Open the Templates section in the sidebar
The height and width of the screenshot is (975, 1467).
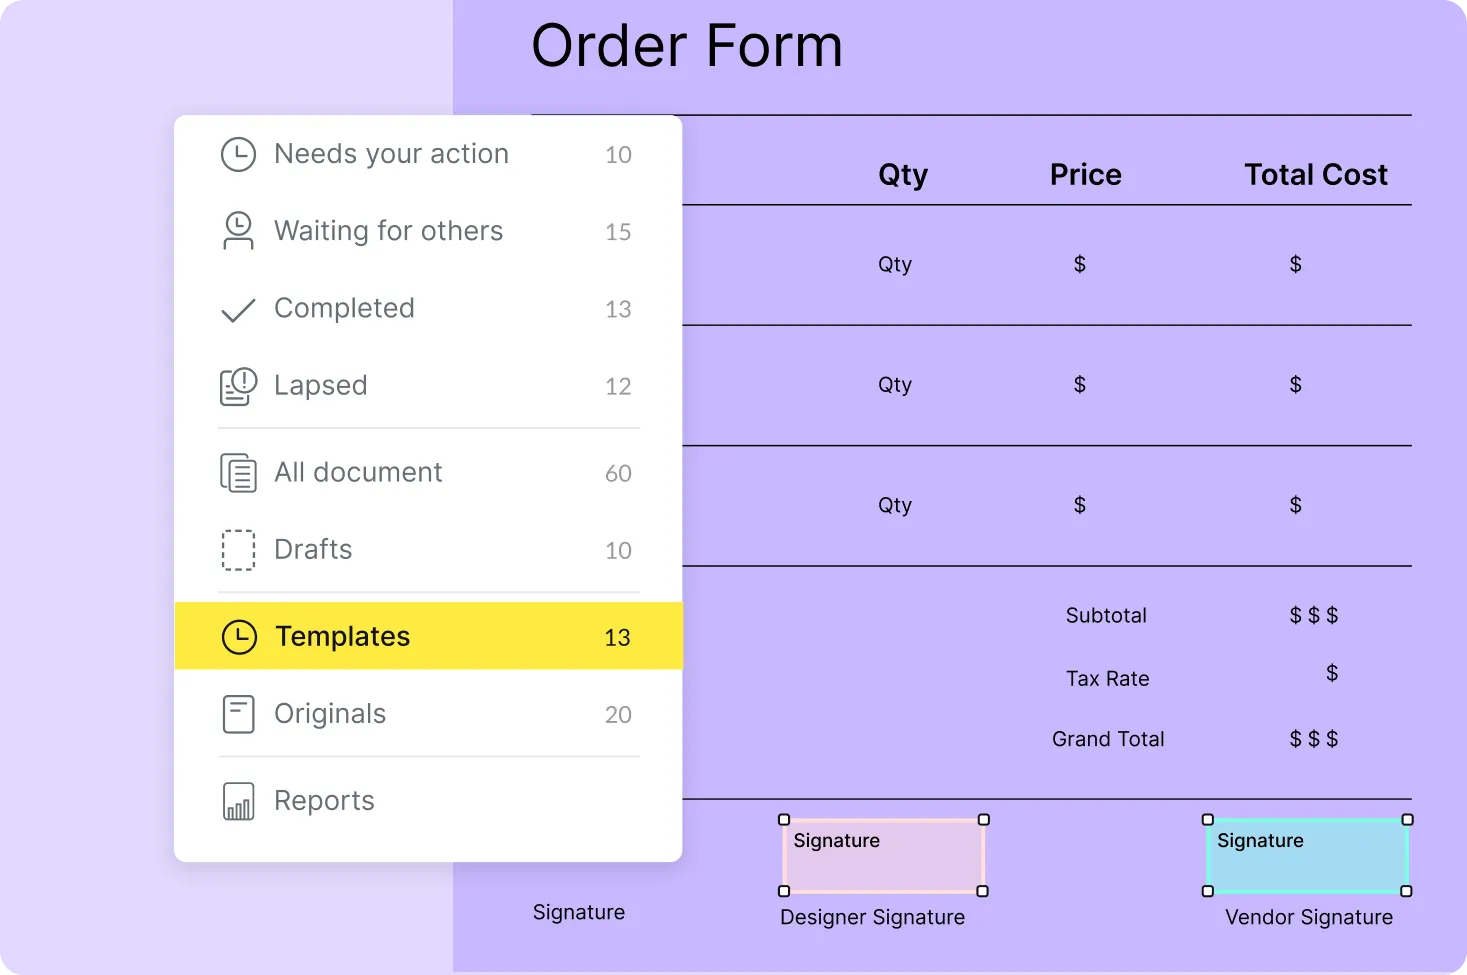pyautogui.click(x=342, y=636)
